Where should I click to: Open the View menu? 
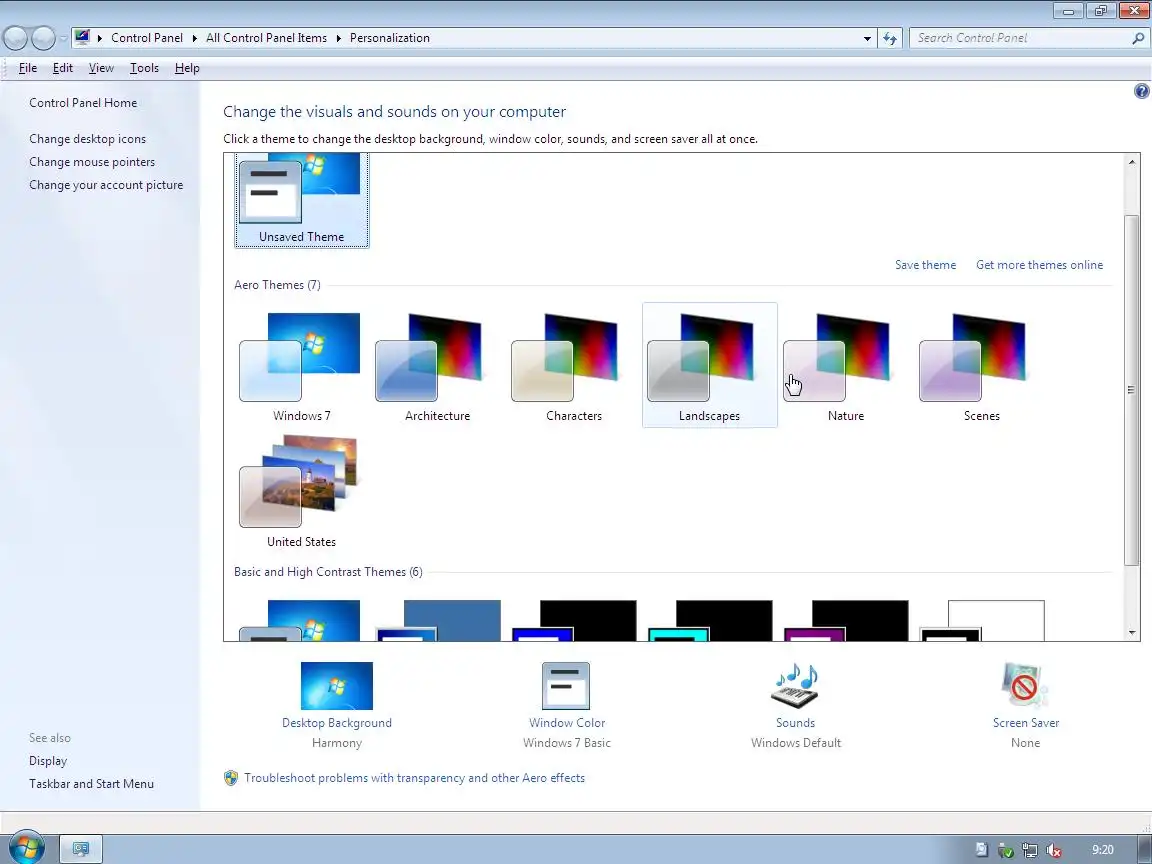(101, 68)
